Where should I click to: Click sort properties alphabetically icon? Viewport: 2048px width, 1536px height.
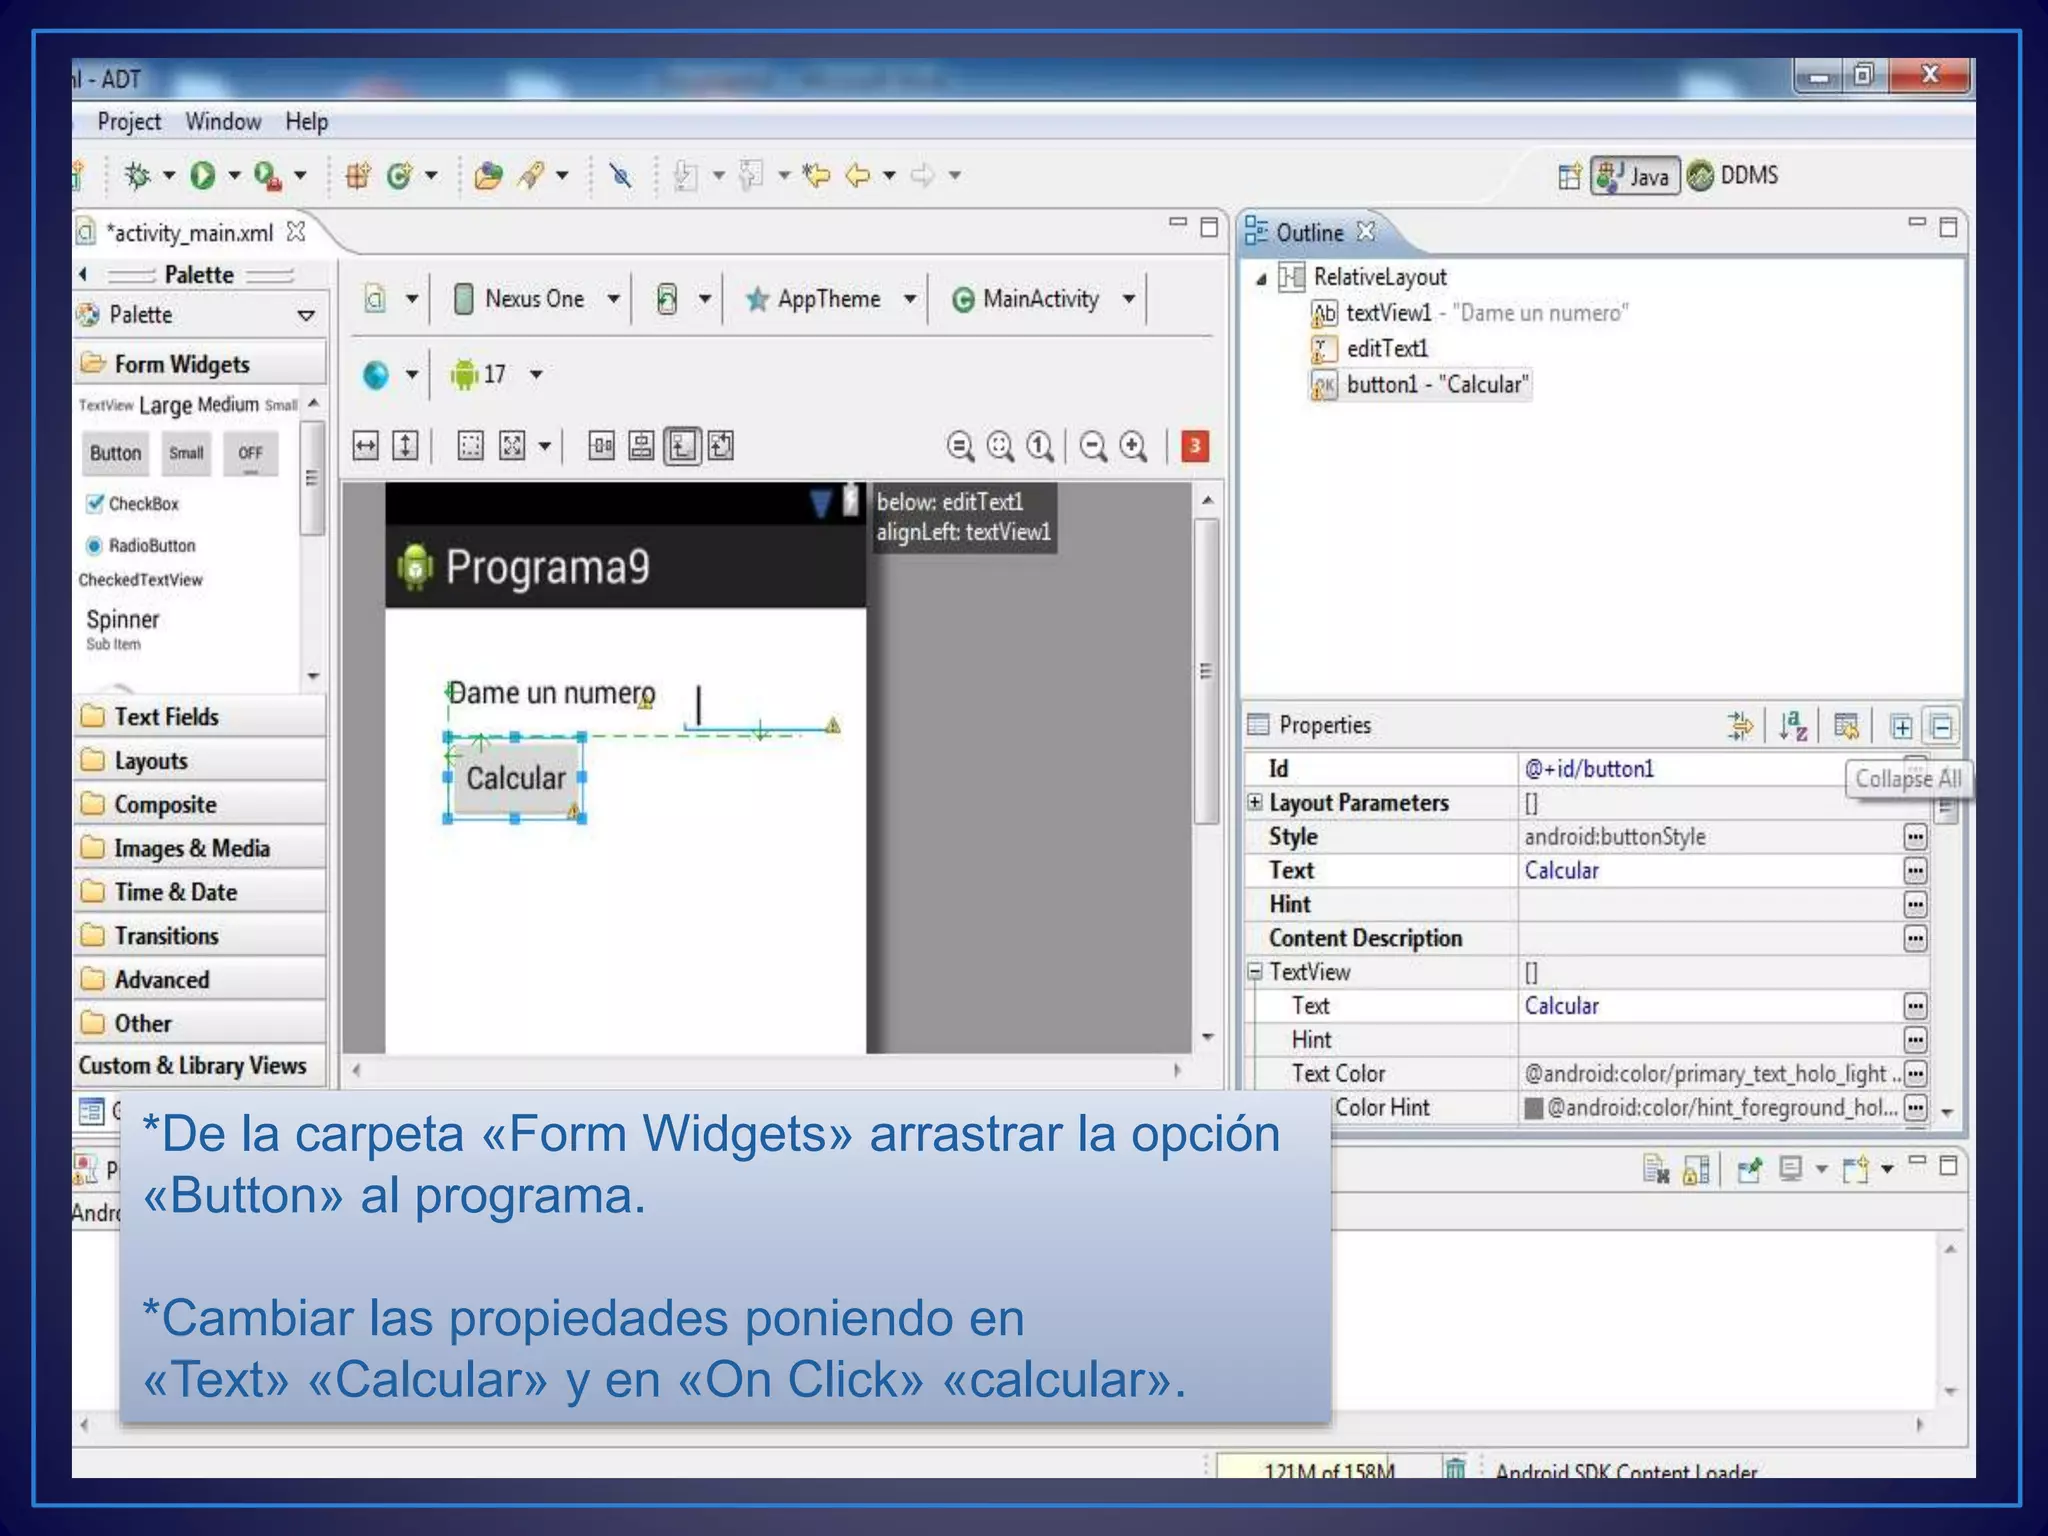click(1792, 727)
